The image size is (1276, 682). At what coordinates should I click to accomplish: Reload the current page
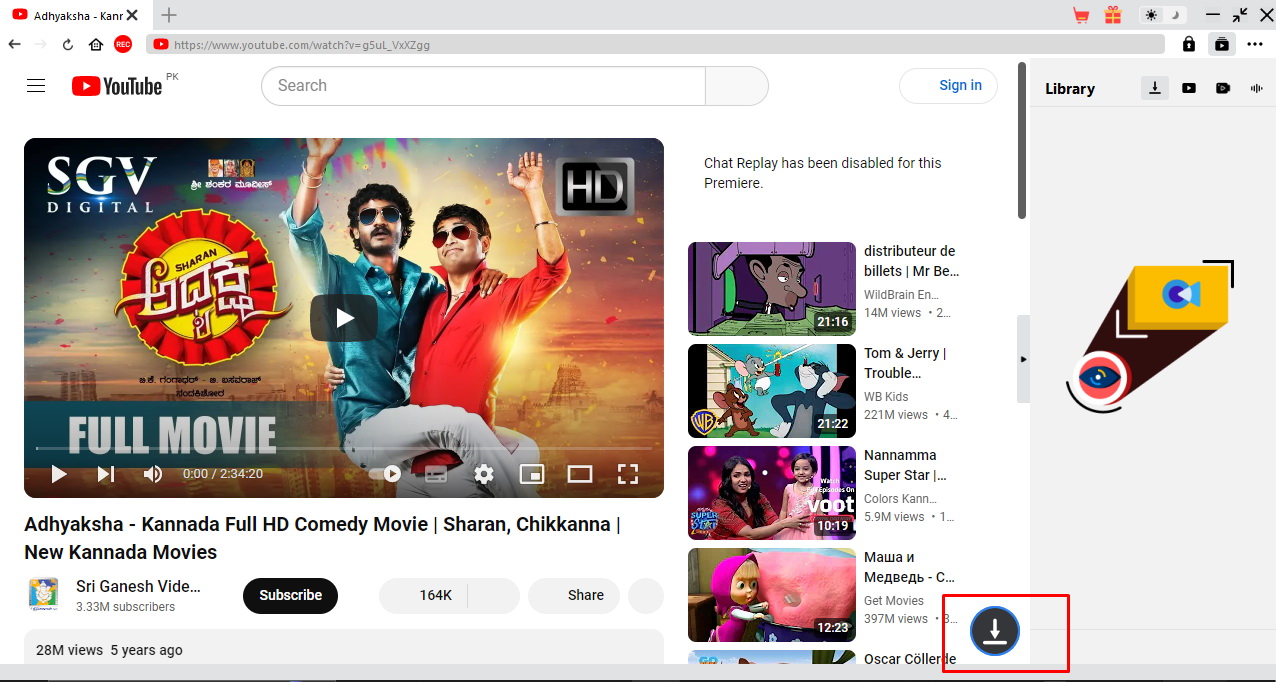(x=68, y=44)
